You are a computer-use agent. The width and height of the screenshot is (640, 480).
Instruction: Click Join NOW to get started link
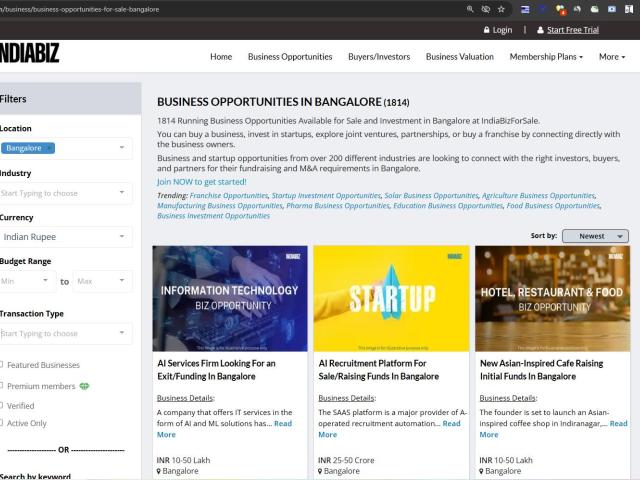coord(202,182)
